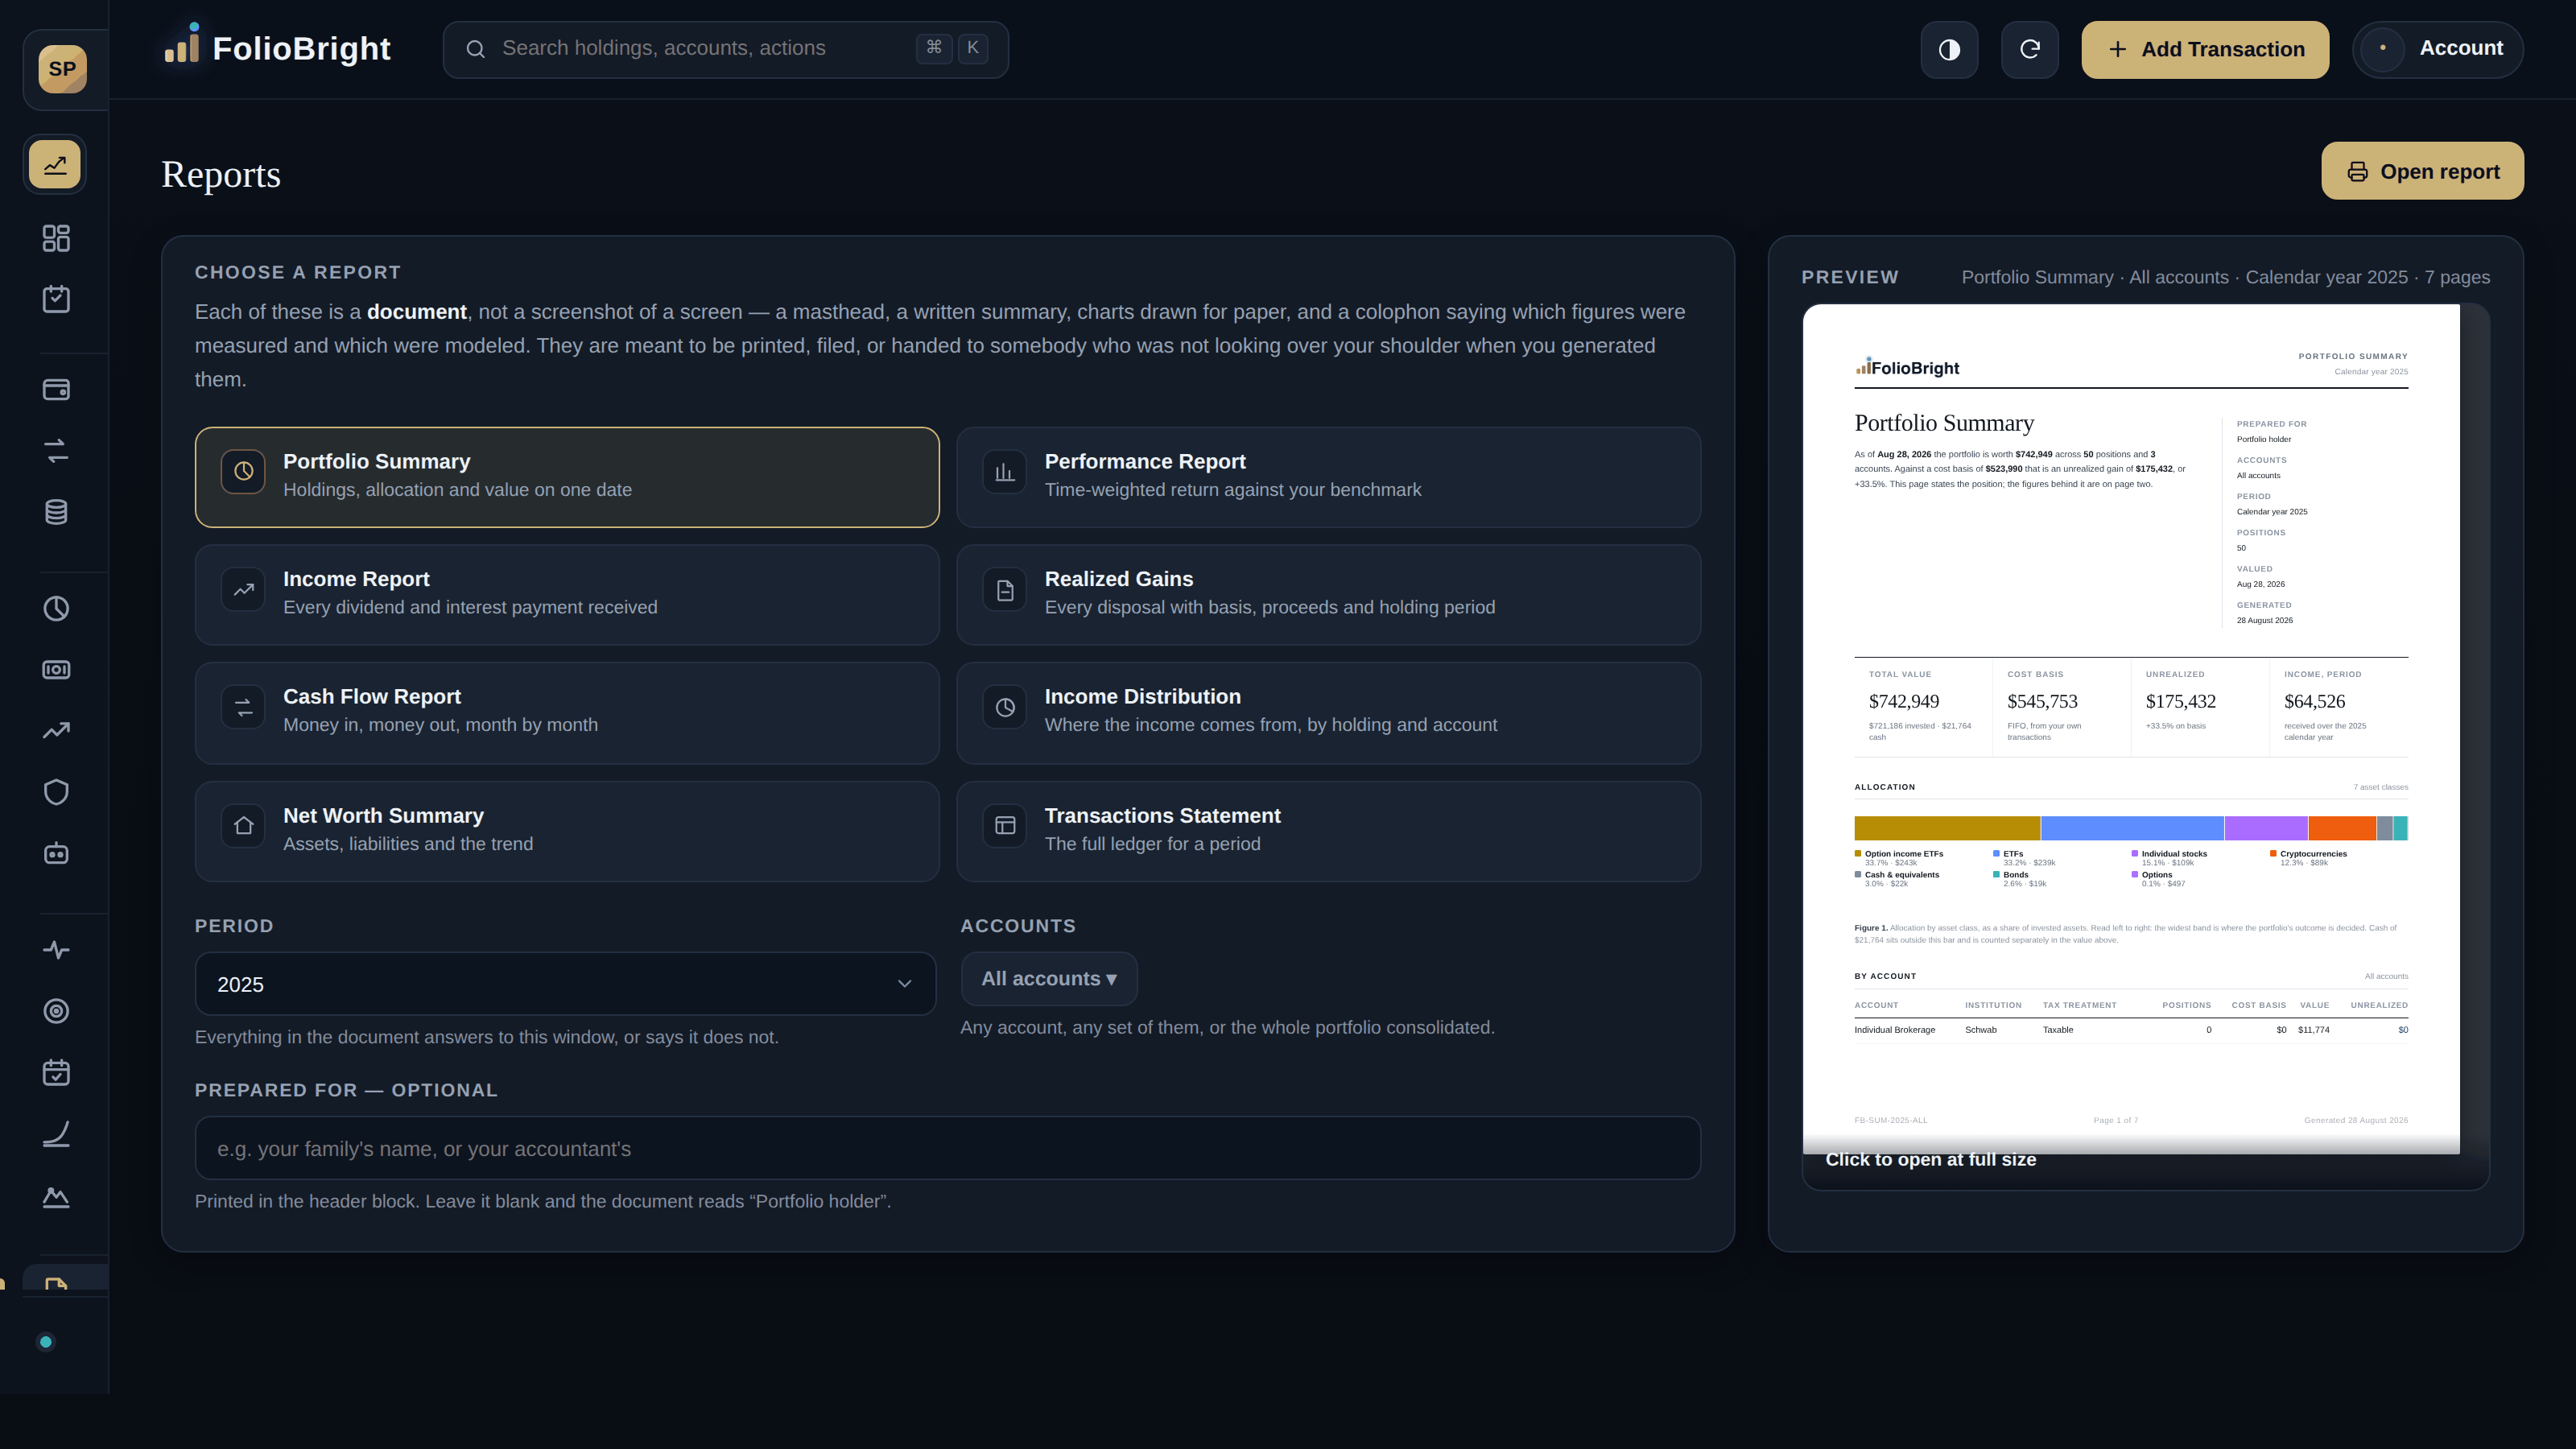The width and height of the screenshot is (2576, 1449).
Task: Choose the Net Worth Summary card
Action: (x=567, y=831)
